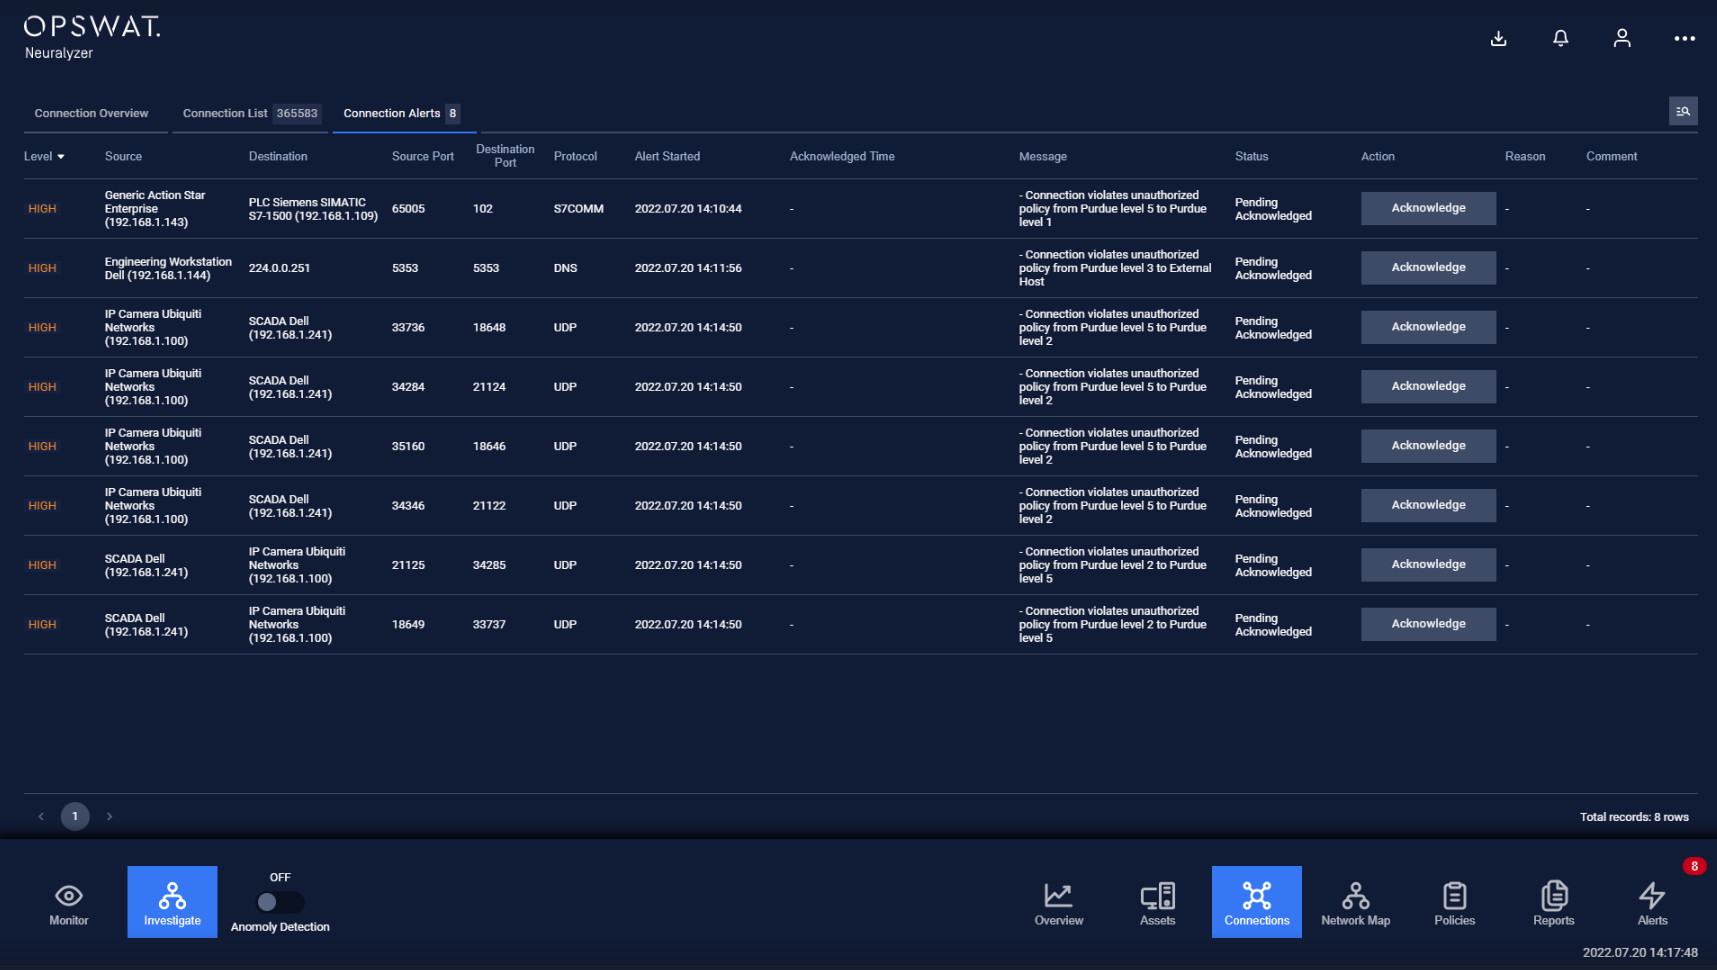Viewport: 1717px width, 970px height.
Task: Click destination PLC Siemens SIMATIC S7-1500
Action: tap(313, 209)
